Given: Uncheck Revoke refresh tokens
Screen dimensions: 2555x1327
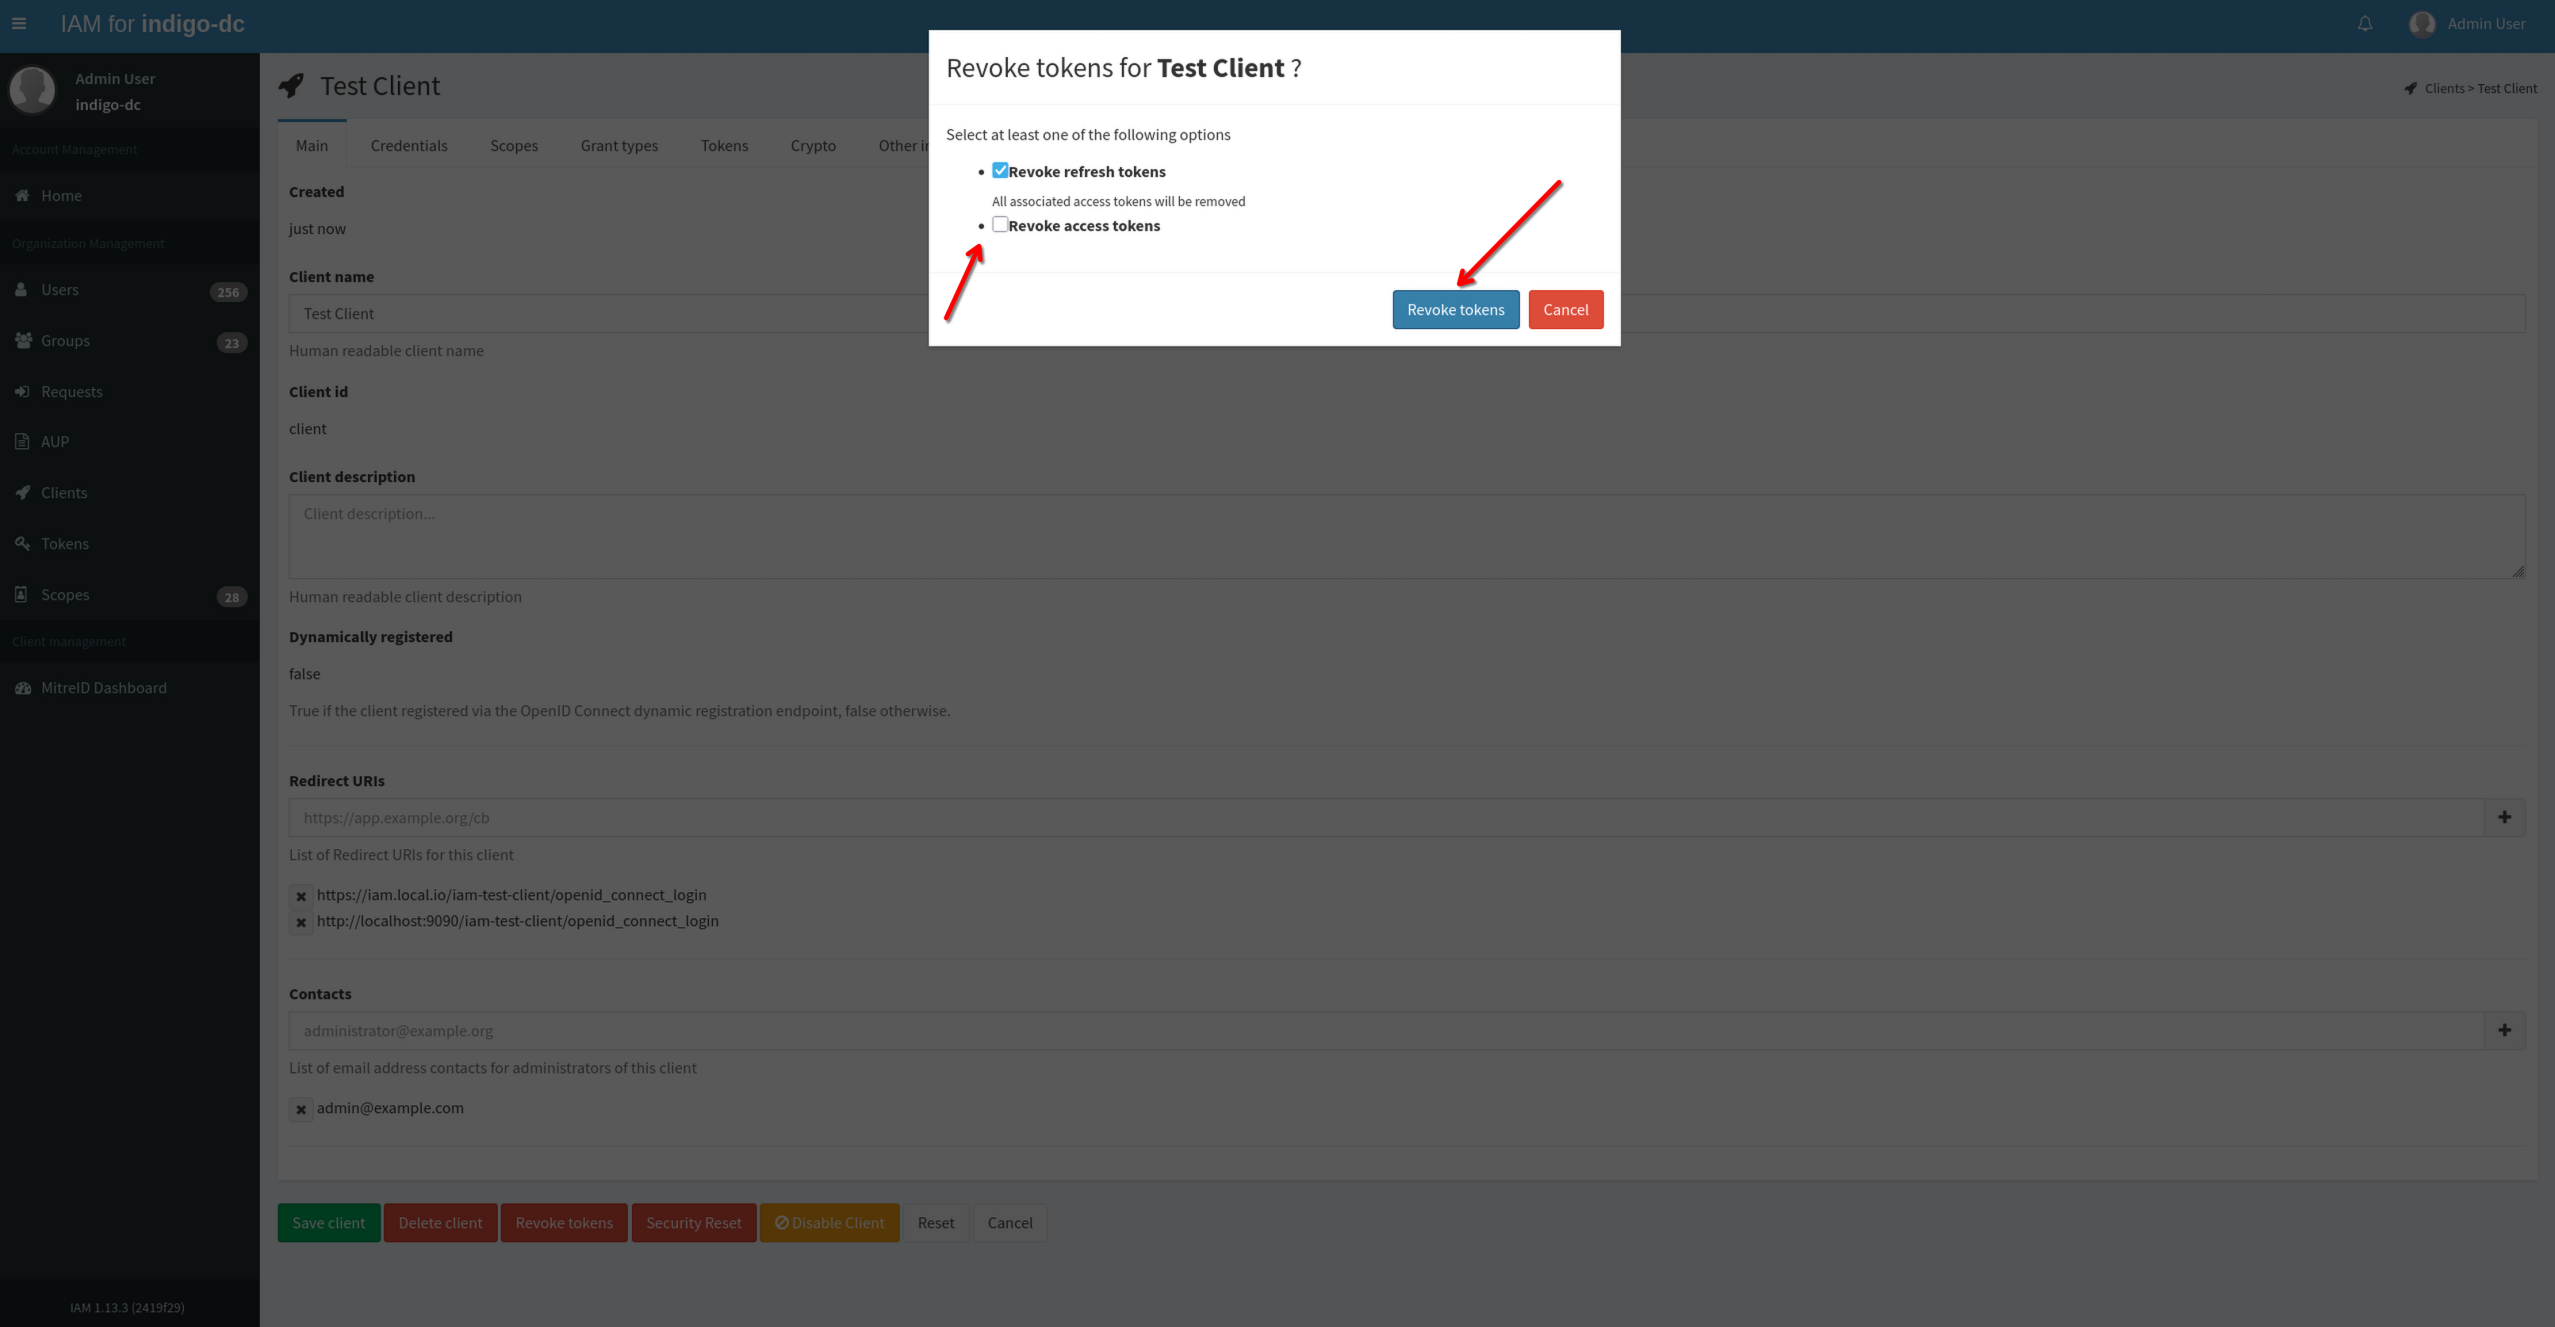Looking at the screenshot, I should 999,170.
